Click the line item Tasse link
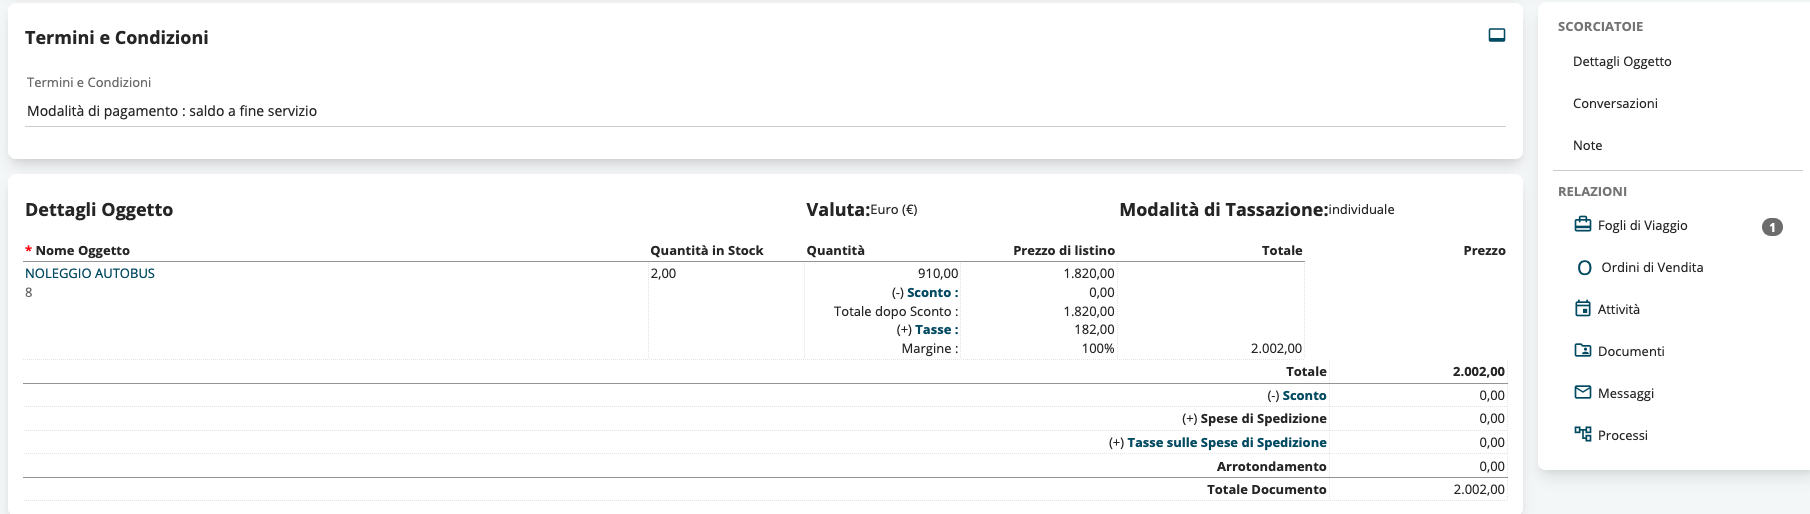 tap(936, 330)
